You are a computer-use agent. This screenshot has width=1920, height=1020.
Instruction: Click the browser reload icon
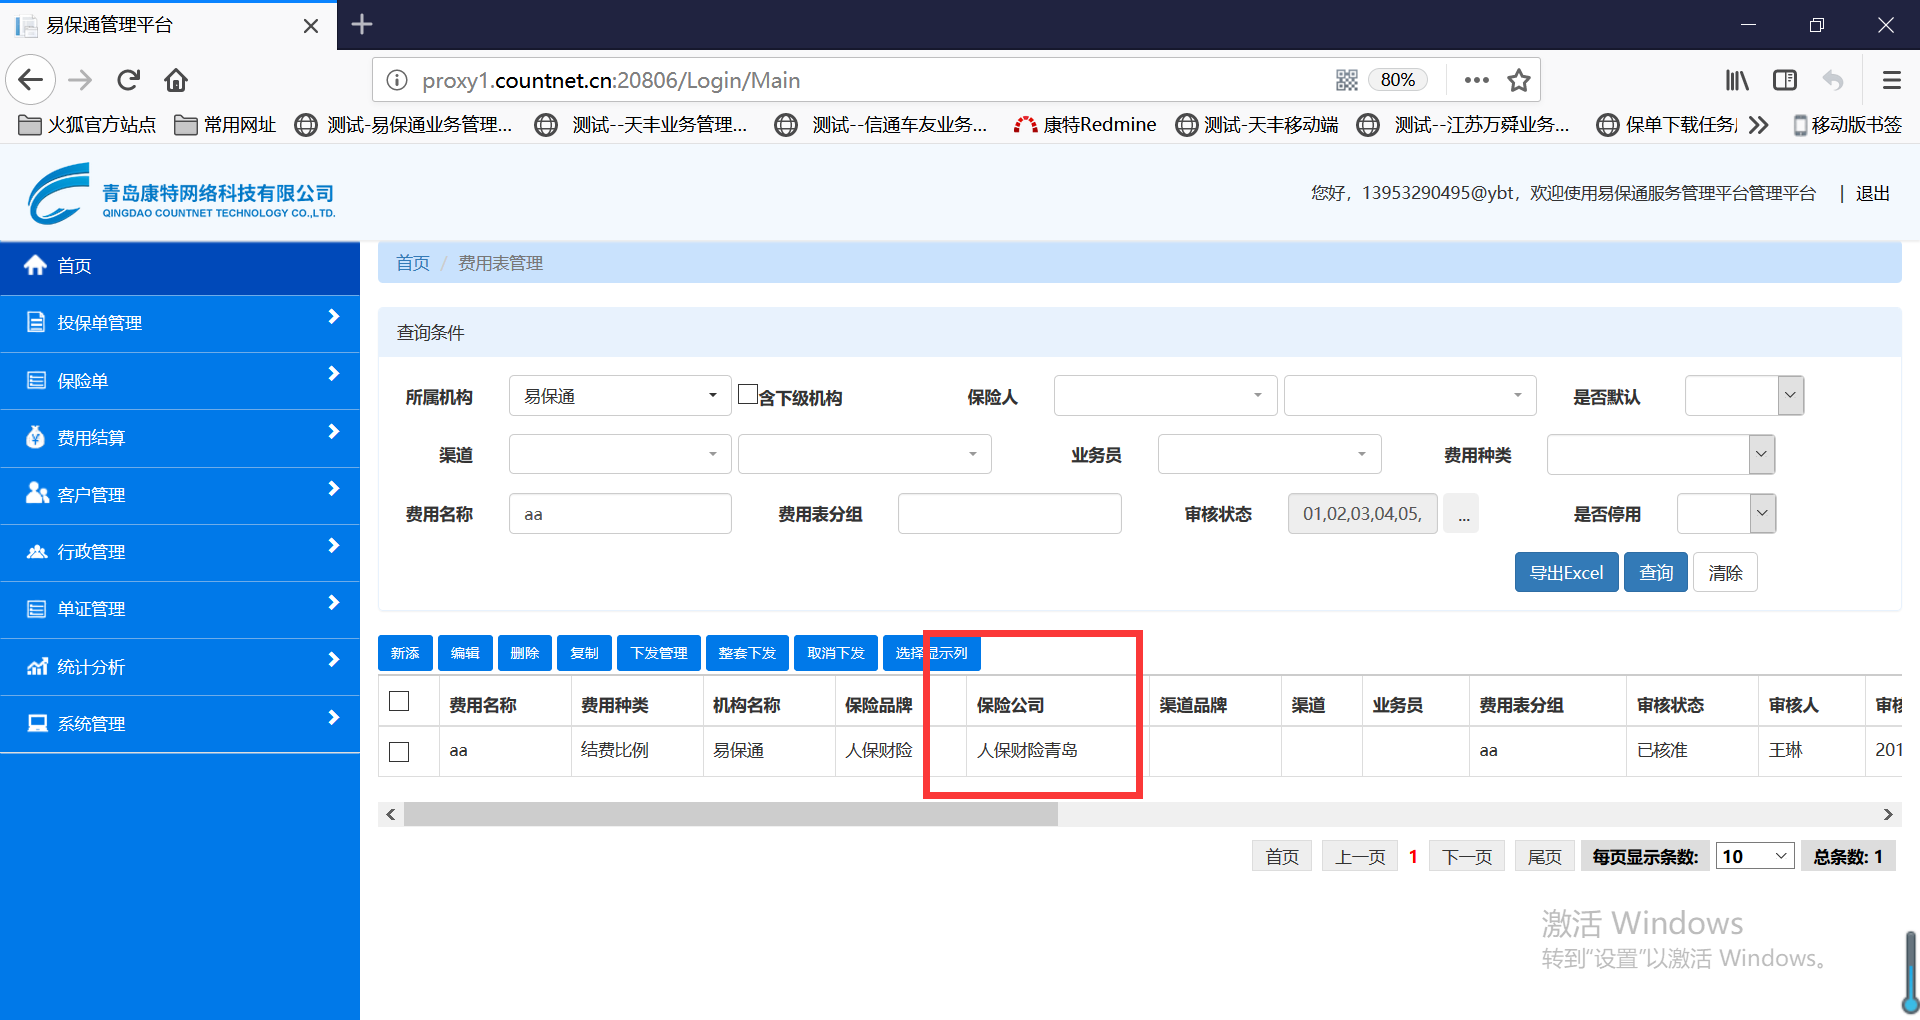click(x=128, y=80)
